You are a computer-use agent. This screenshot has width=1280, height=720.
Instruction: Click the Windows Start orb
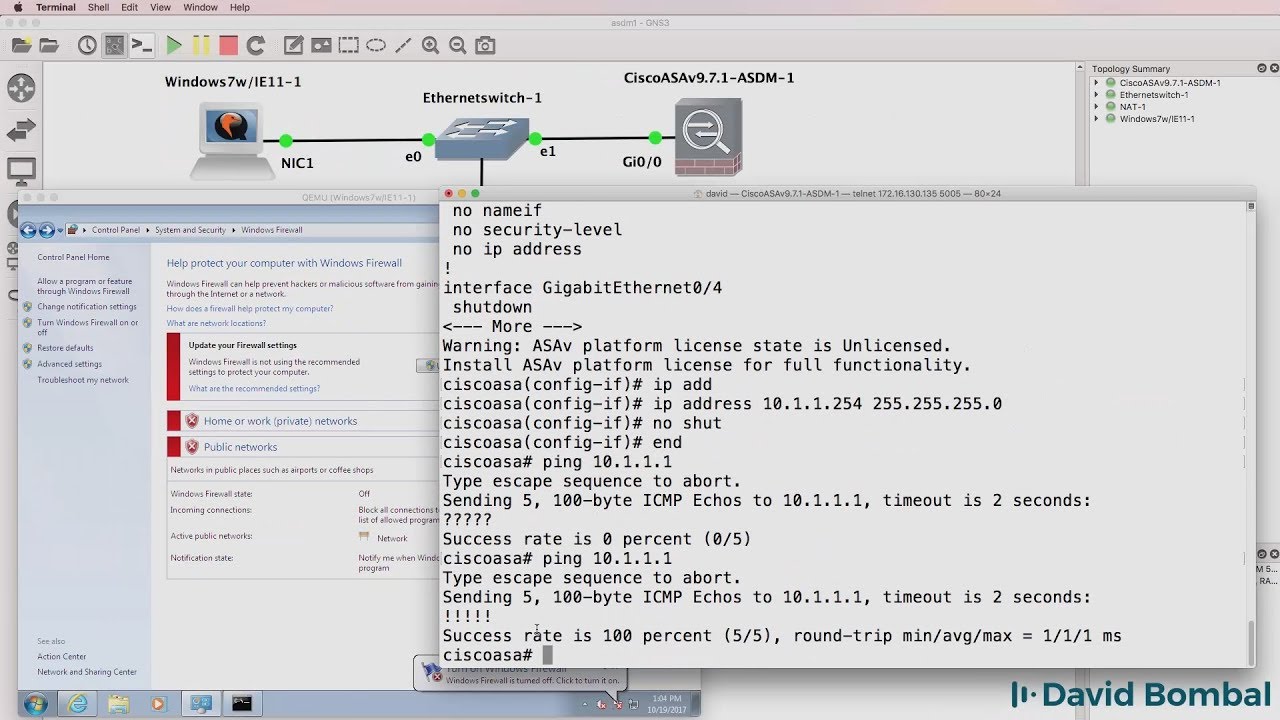35,704
